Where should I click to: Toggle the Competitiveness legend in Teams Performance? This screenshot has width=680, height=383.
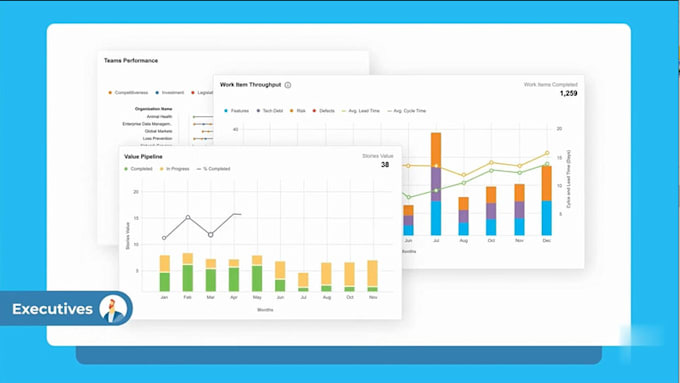click(x=128, y=92)
